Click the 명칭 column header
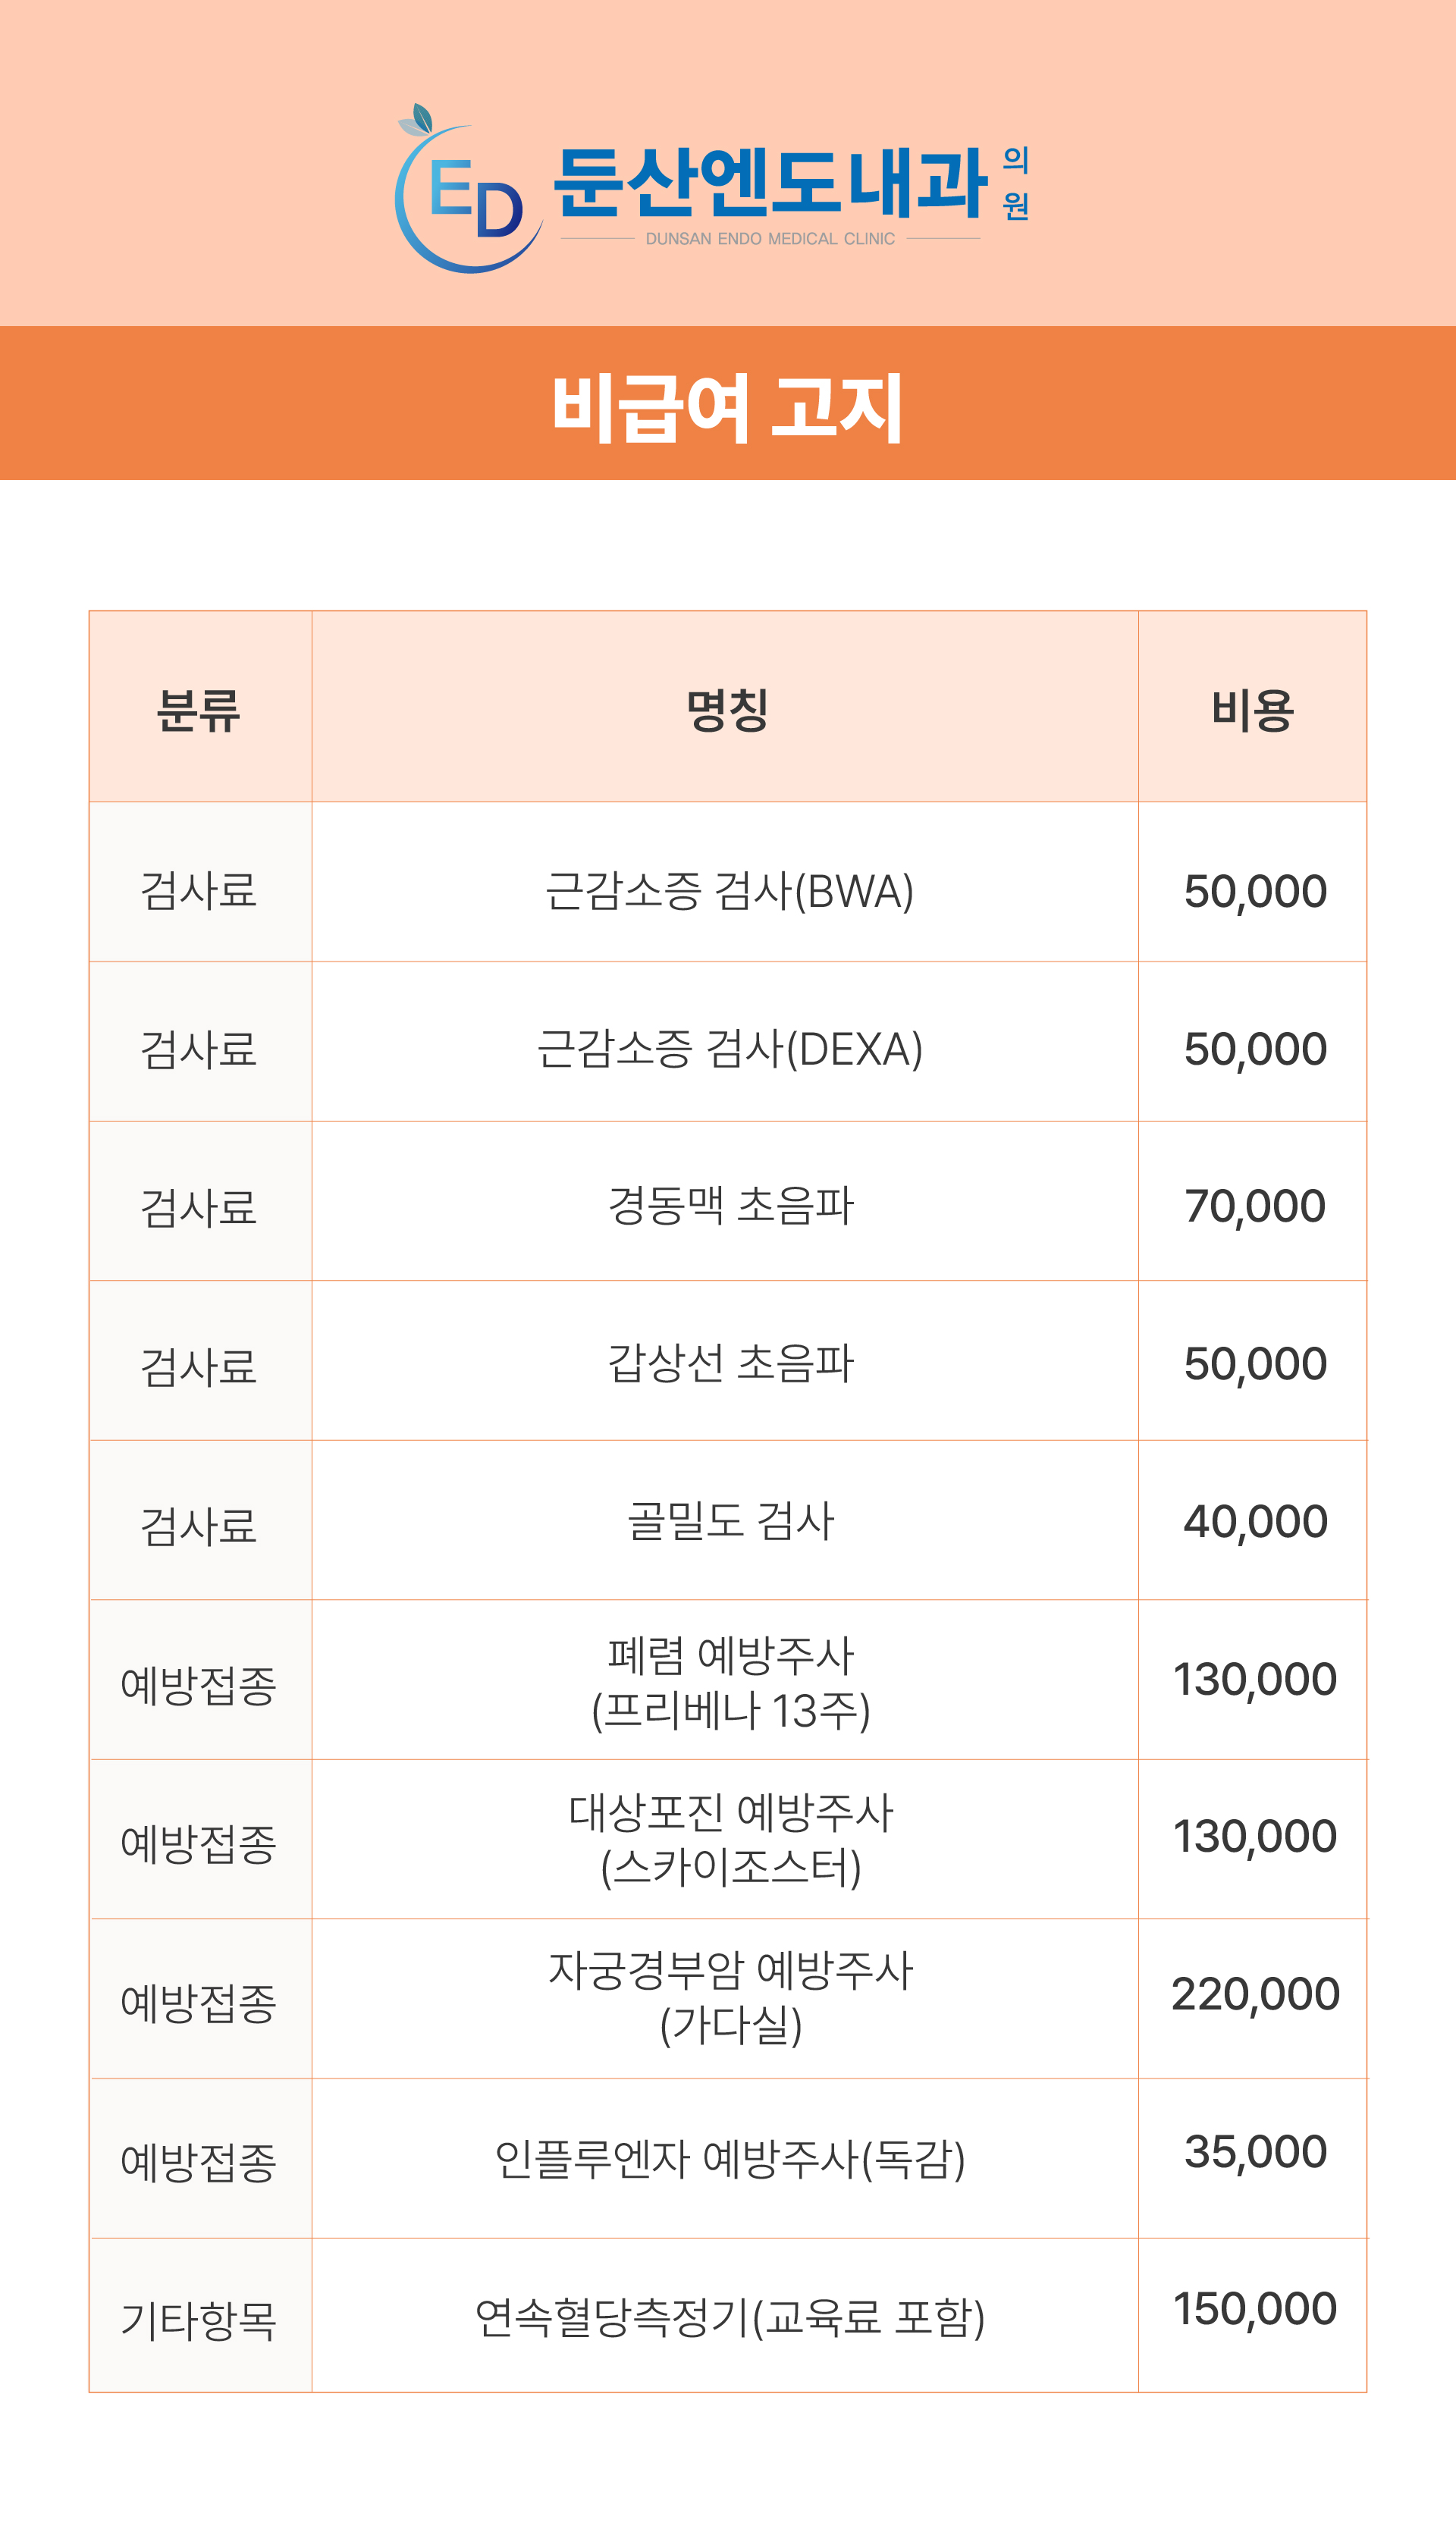This screenshot has width=1456, height=2535. click(727, 711)
